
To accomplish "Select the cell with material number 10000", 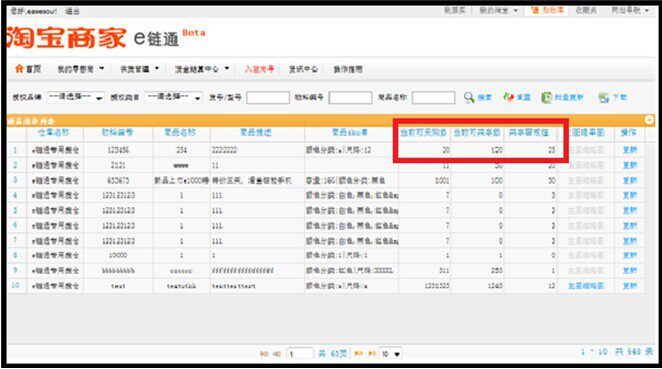I will pyautogui.click(x=118, y=255).
